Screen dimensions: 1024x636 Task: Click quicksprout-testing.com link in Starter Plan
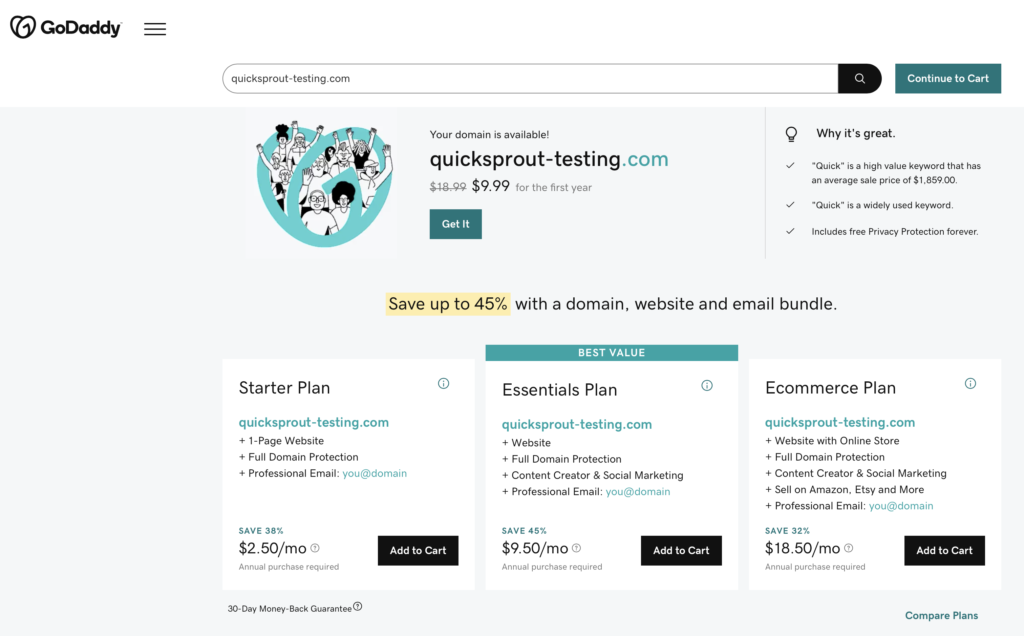(x=313, y=422)
